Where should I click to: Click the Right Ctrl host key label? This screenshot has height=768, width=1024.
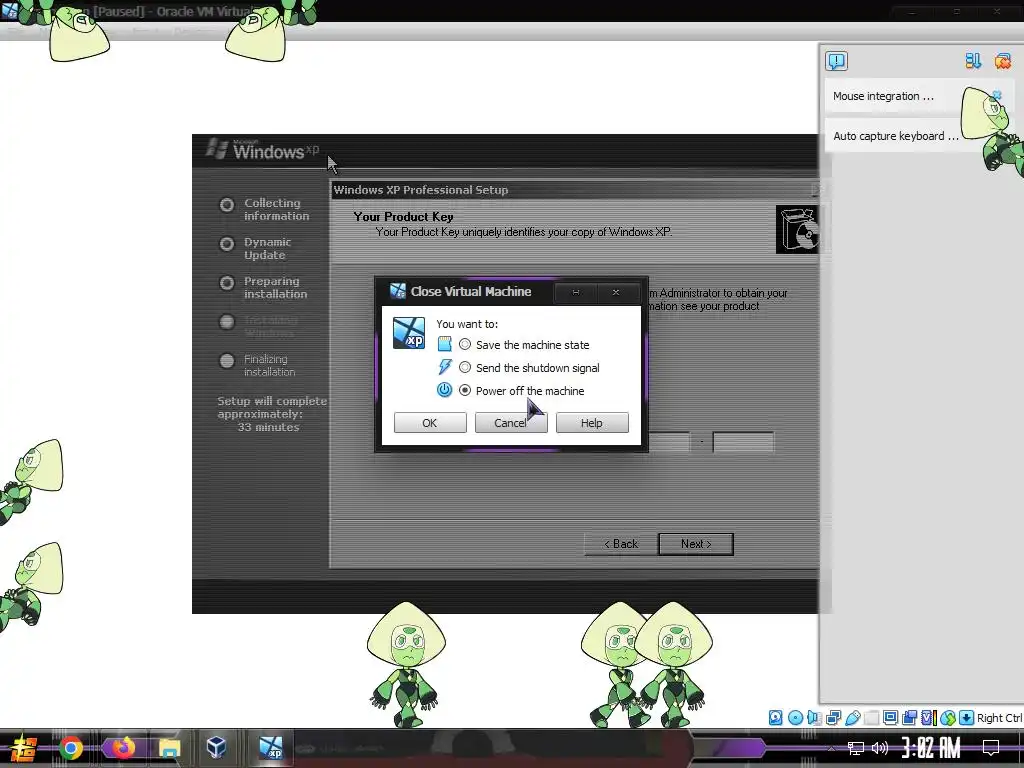[x=999, y=718]
